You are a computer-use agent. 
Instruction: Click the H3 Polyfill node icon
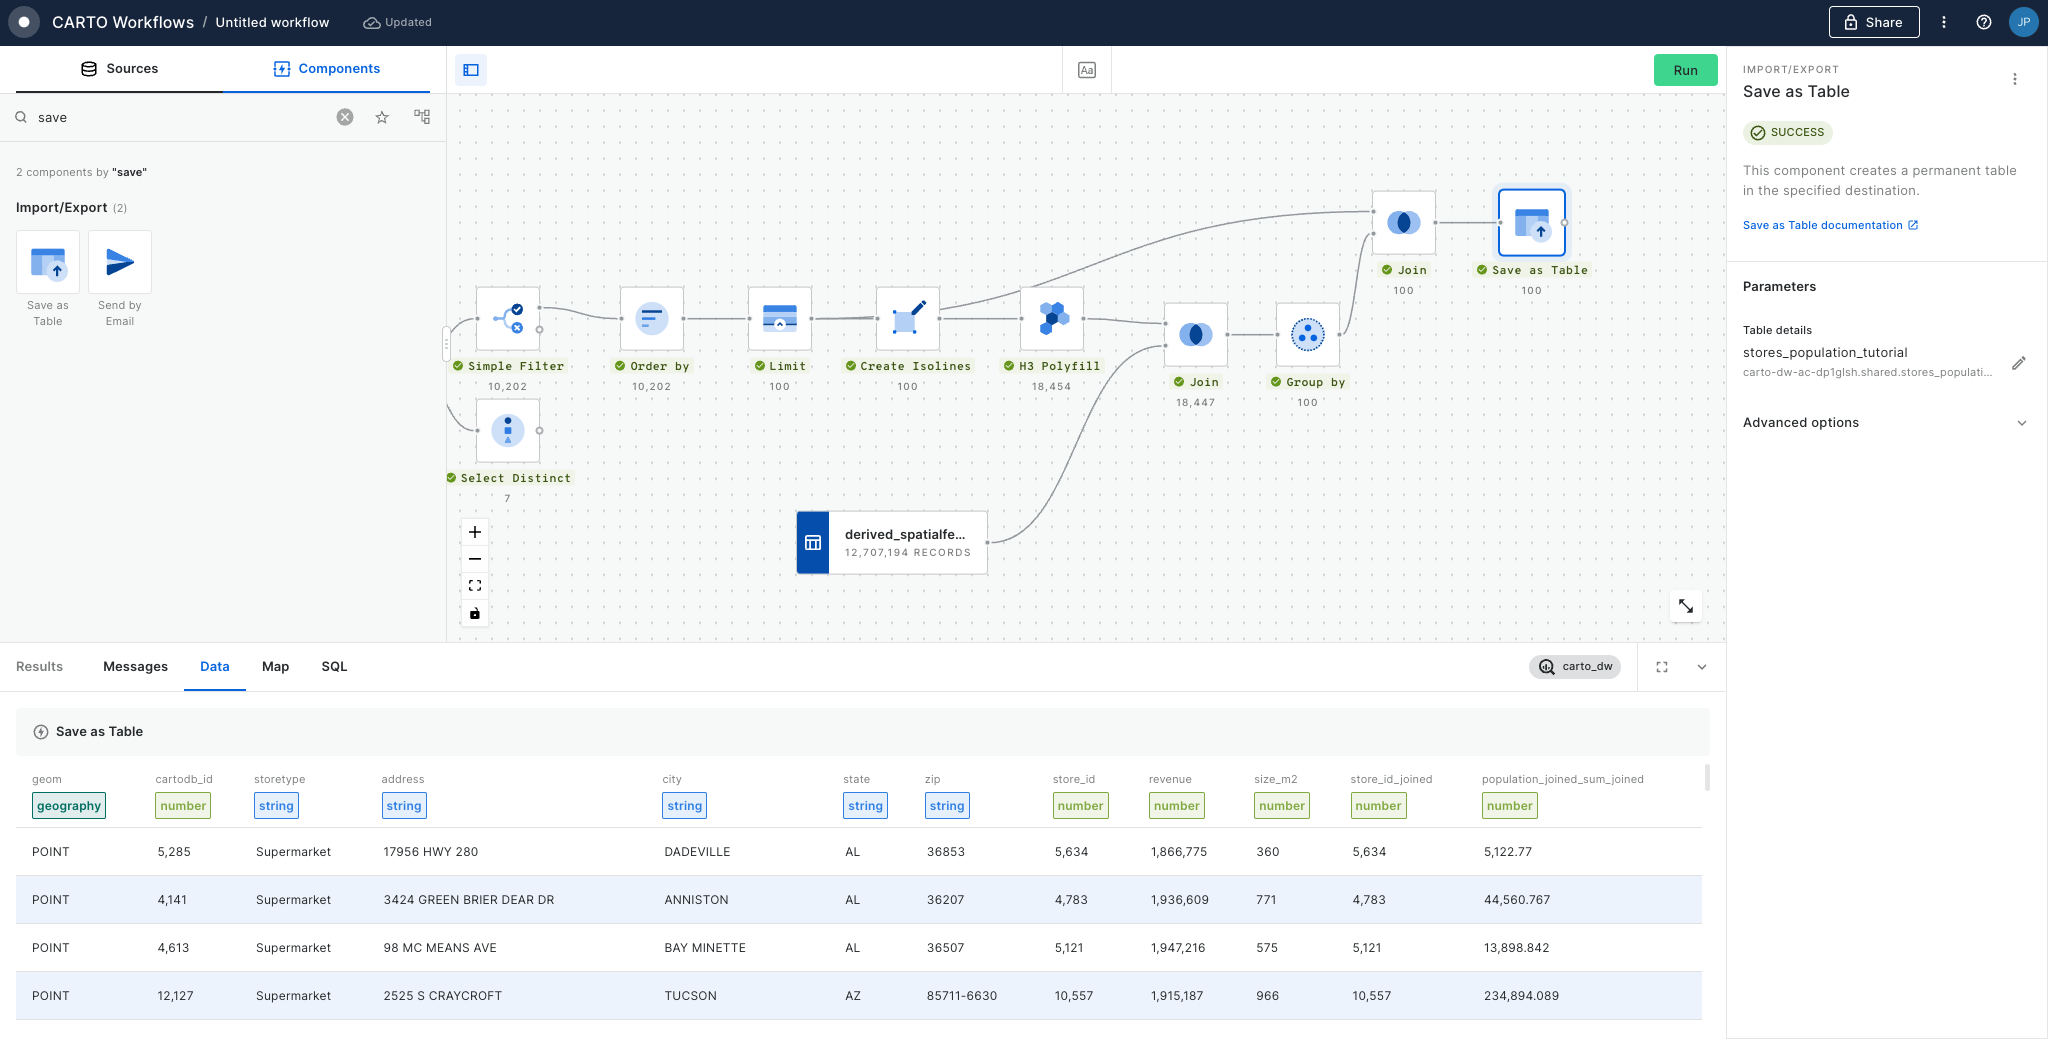[1051, 319]
